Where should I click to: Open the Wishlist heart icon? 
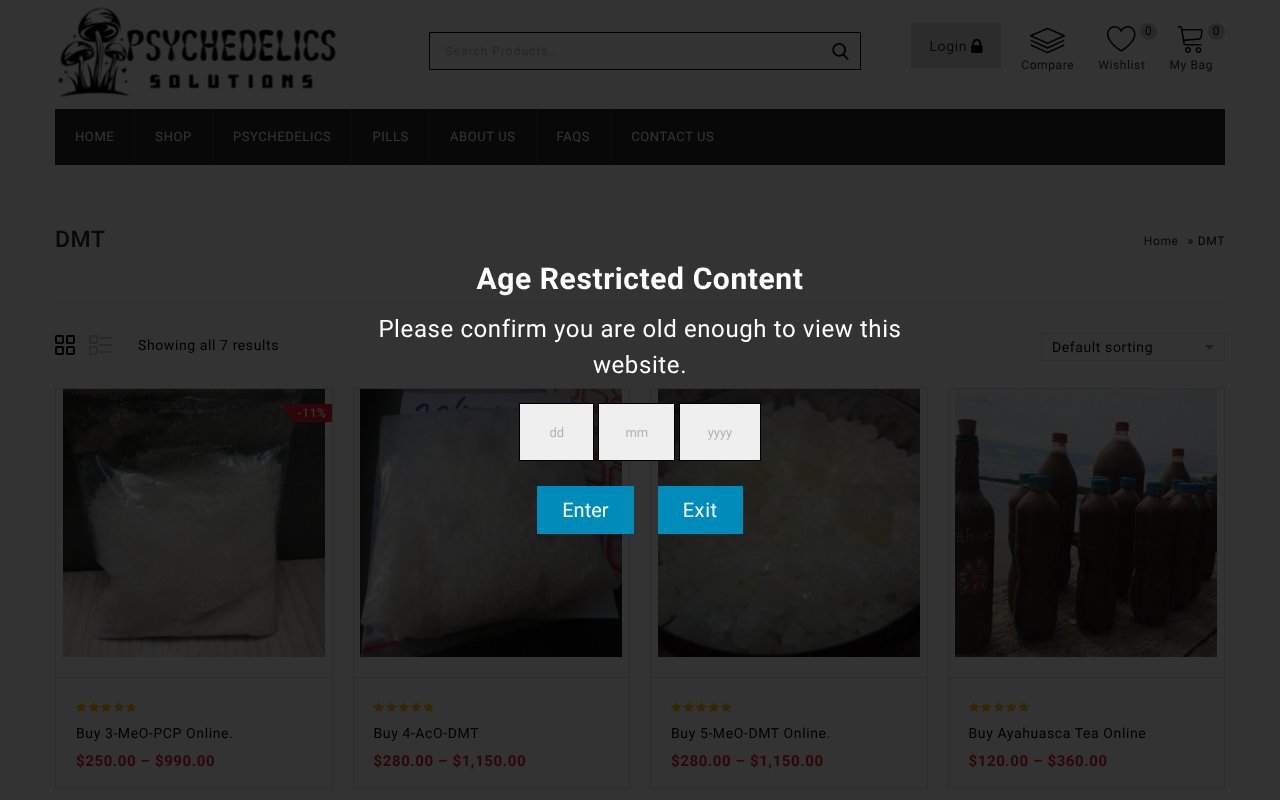coord(1121,40)
